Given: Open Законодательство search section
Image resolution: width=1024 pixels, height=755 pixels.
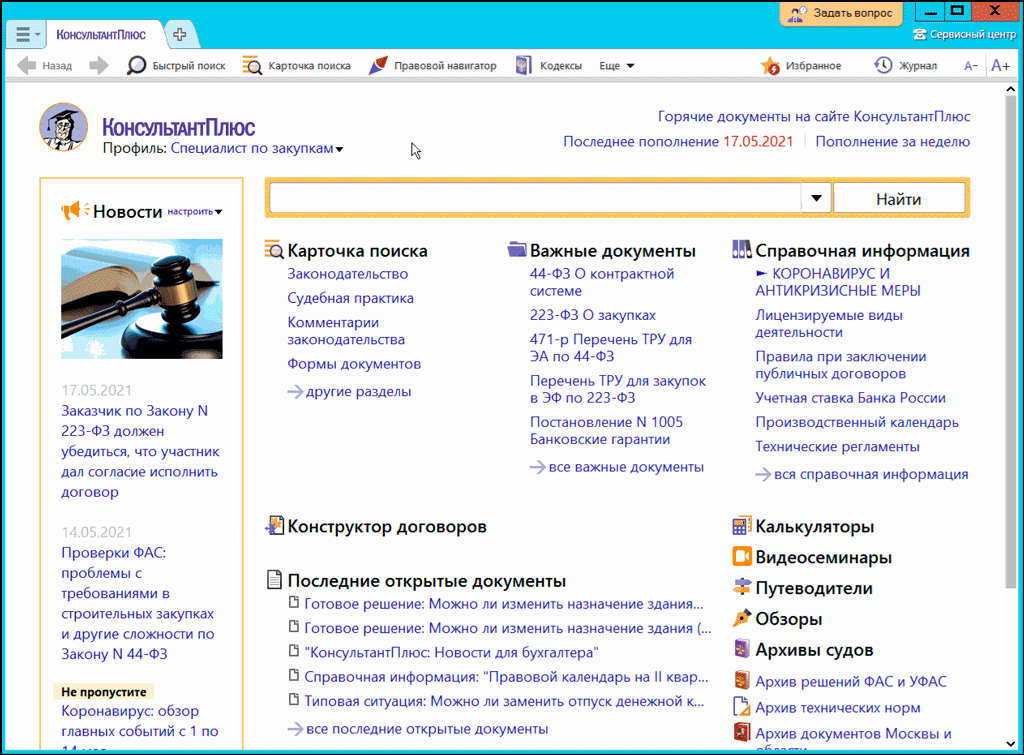Looking at the screenshot, I should 347,274.
